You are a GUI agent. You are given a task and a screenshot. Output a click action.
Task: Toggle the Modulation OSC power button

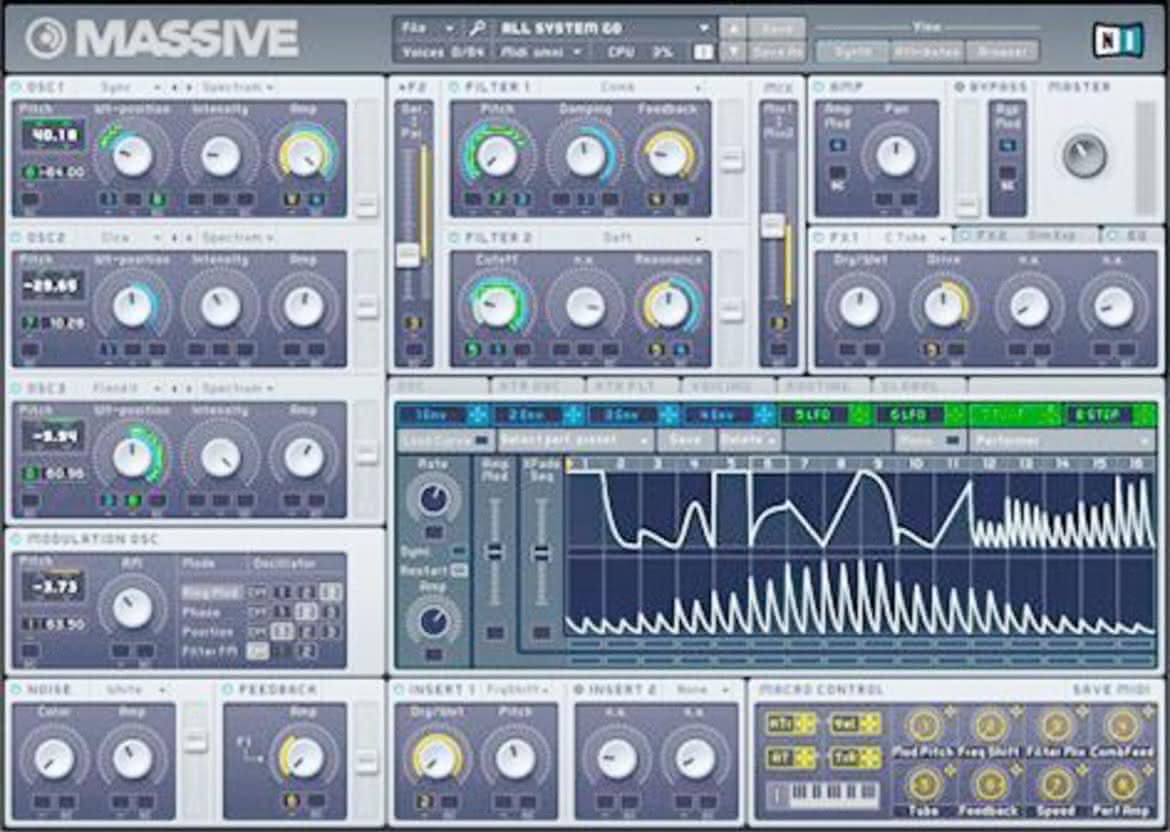(x=16, y=539)
